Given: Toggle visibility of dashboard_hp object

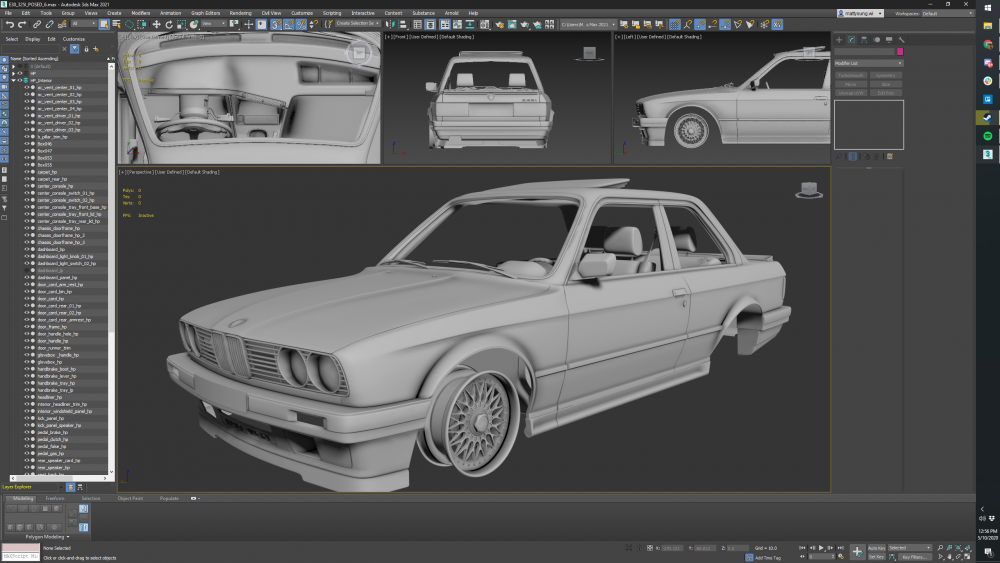Looking at the screenshot, I should point(27,249).
